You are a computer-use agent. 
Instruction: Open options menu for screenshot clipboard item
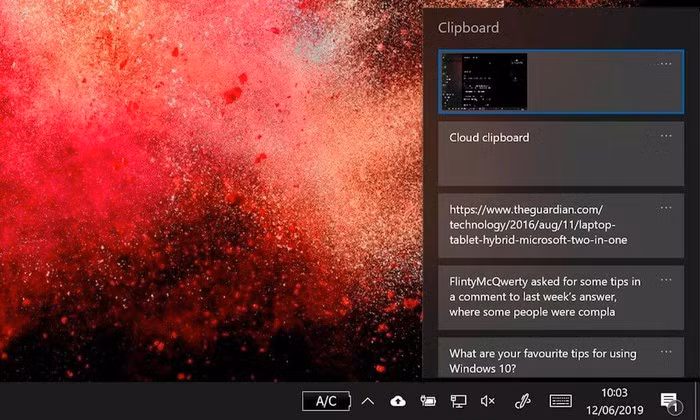pyautogui.click(x=666, y=64)
